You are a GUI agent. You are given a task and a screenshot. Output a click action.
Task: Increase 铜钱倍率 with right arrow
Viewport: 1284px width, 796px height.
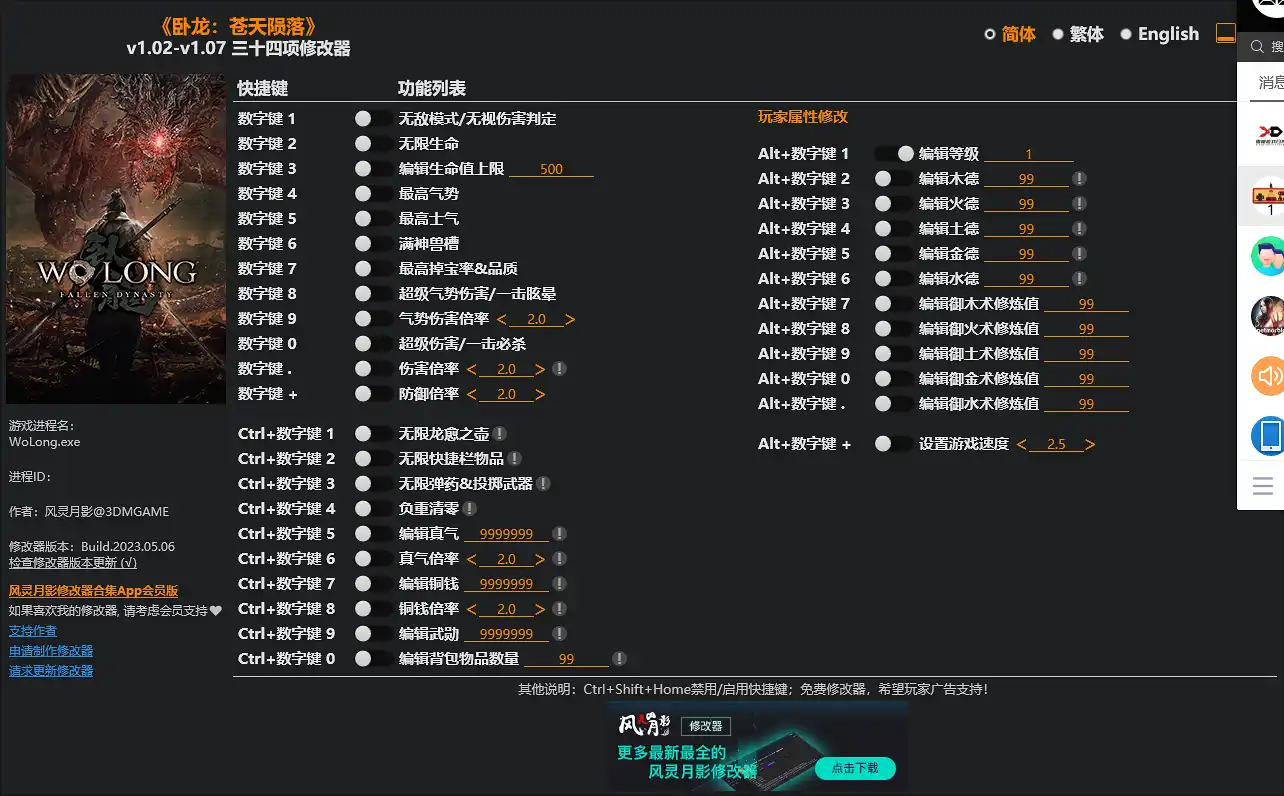click(540, 610)
